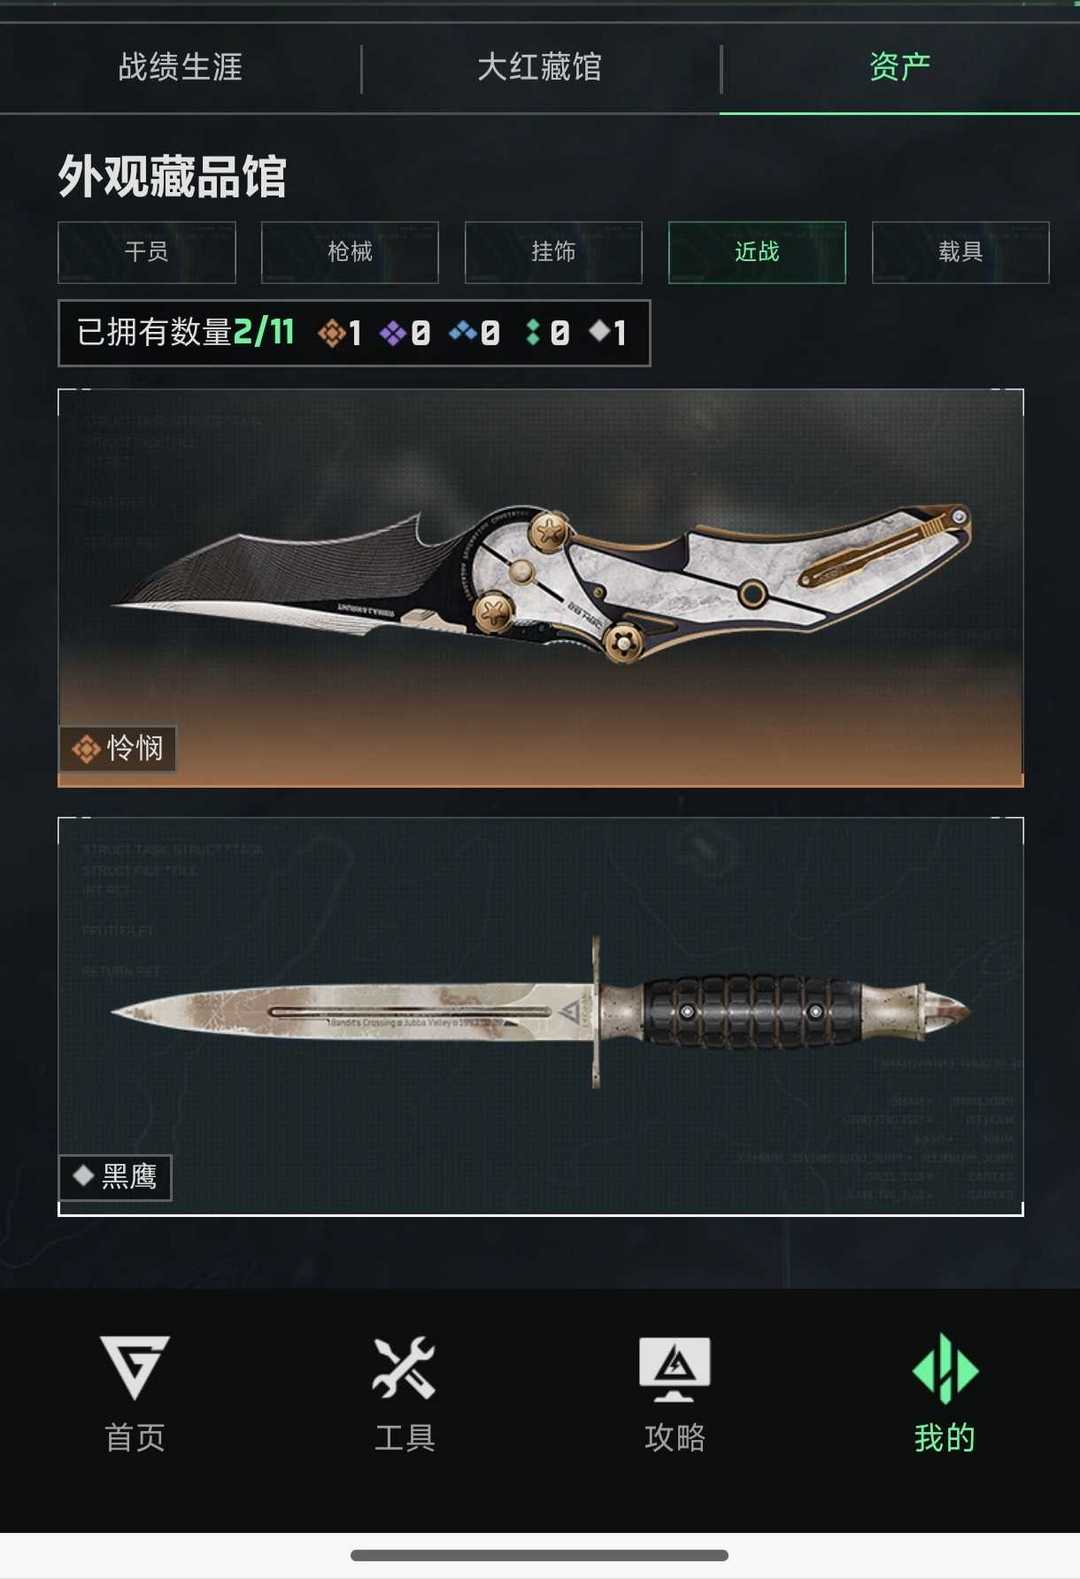Click white rarity diamond icon in count bar
The image size is (1080, 1579).
[x=599, y=330]
